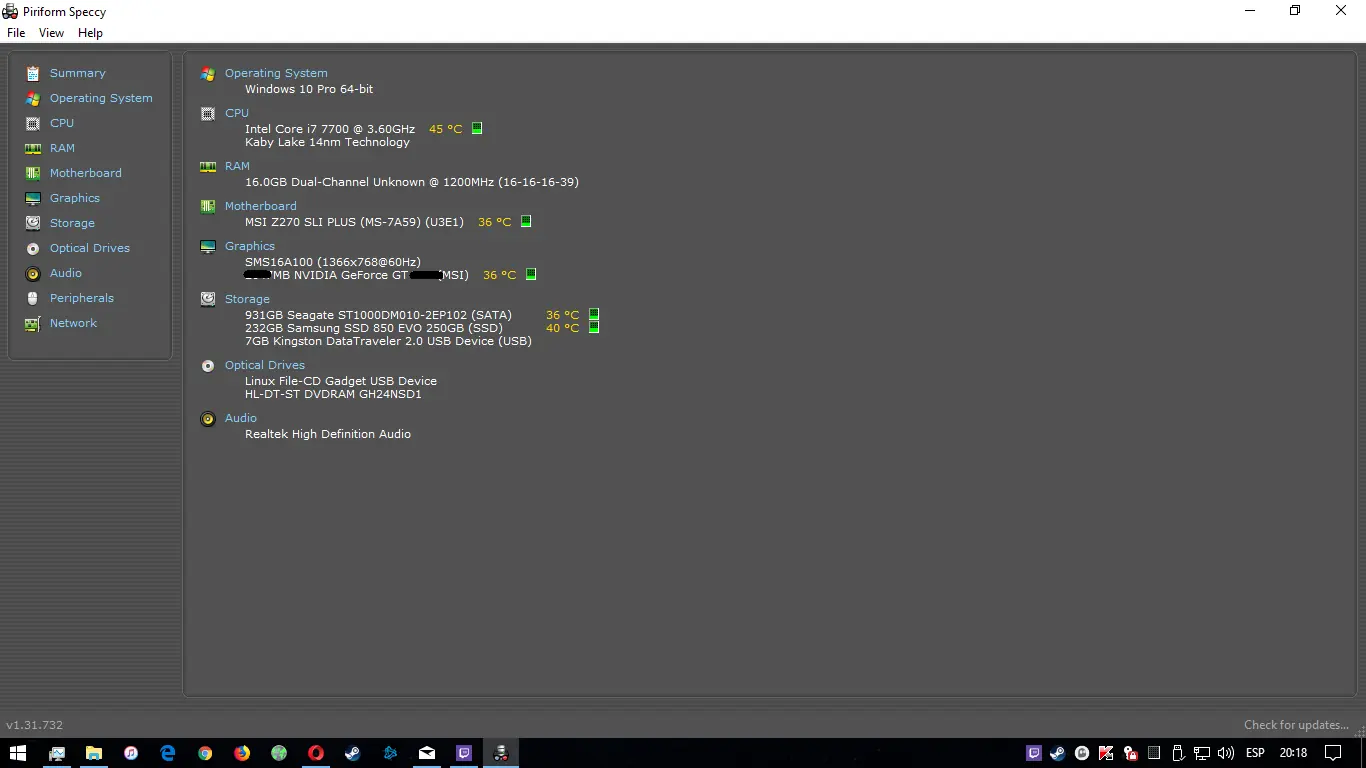Open File Explorer from the taskbar
This screenshot has height=768, width=1366.
point(93,753)
